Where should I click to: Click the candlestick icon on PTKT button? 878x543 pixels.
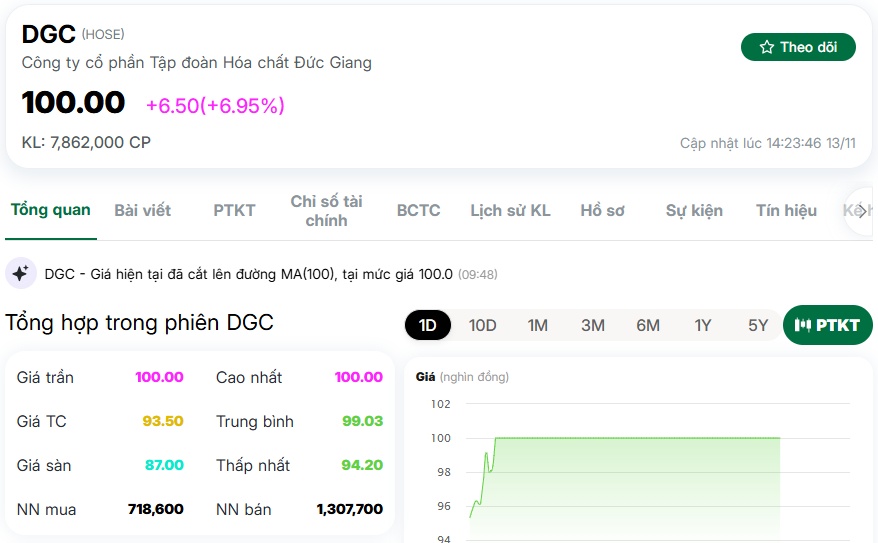click(x=802, y=325)
